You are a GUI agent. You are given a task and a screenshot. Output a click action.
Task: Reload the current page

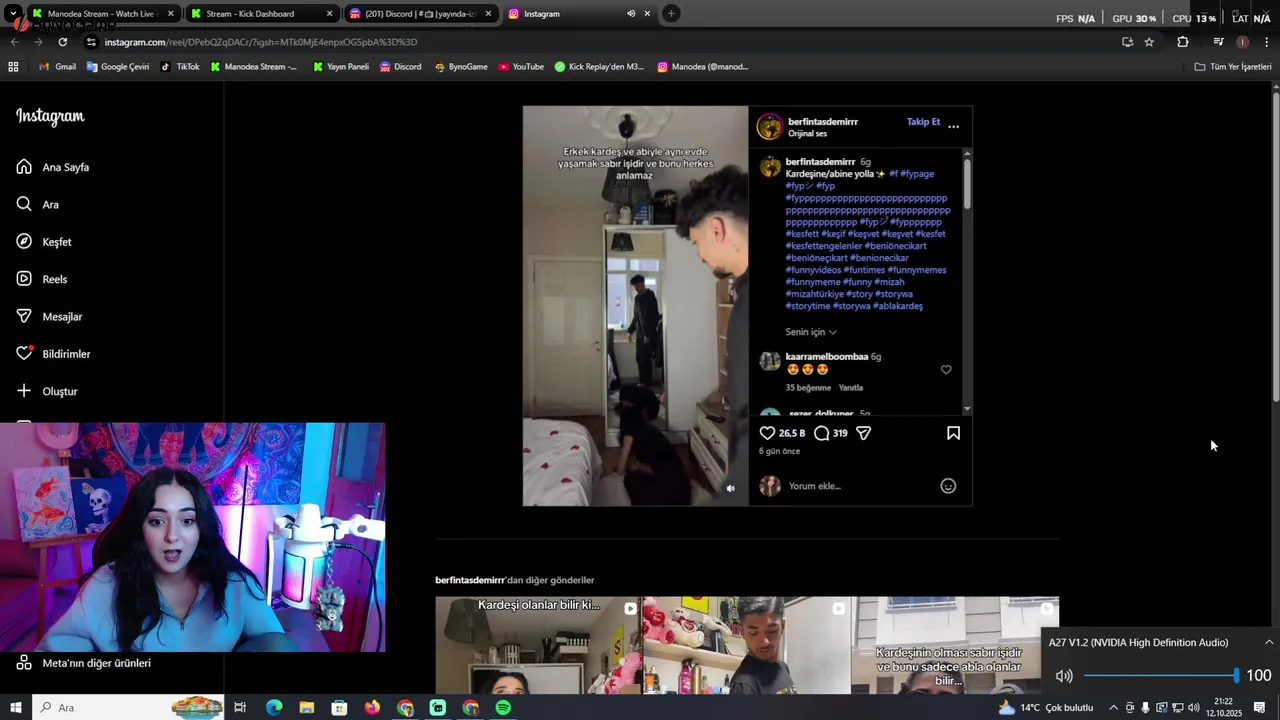63,42
